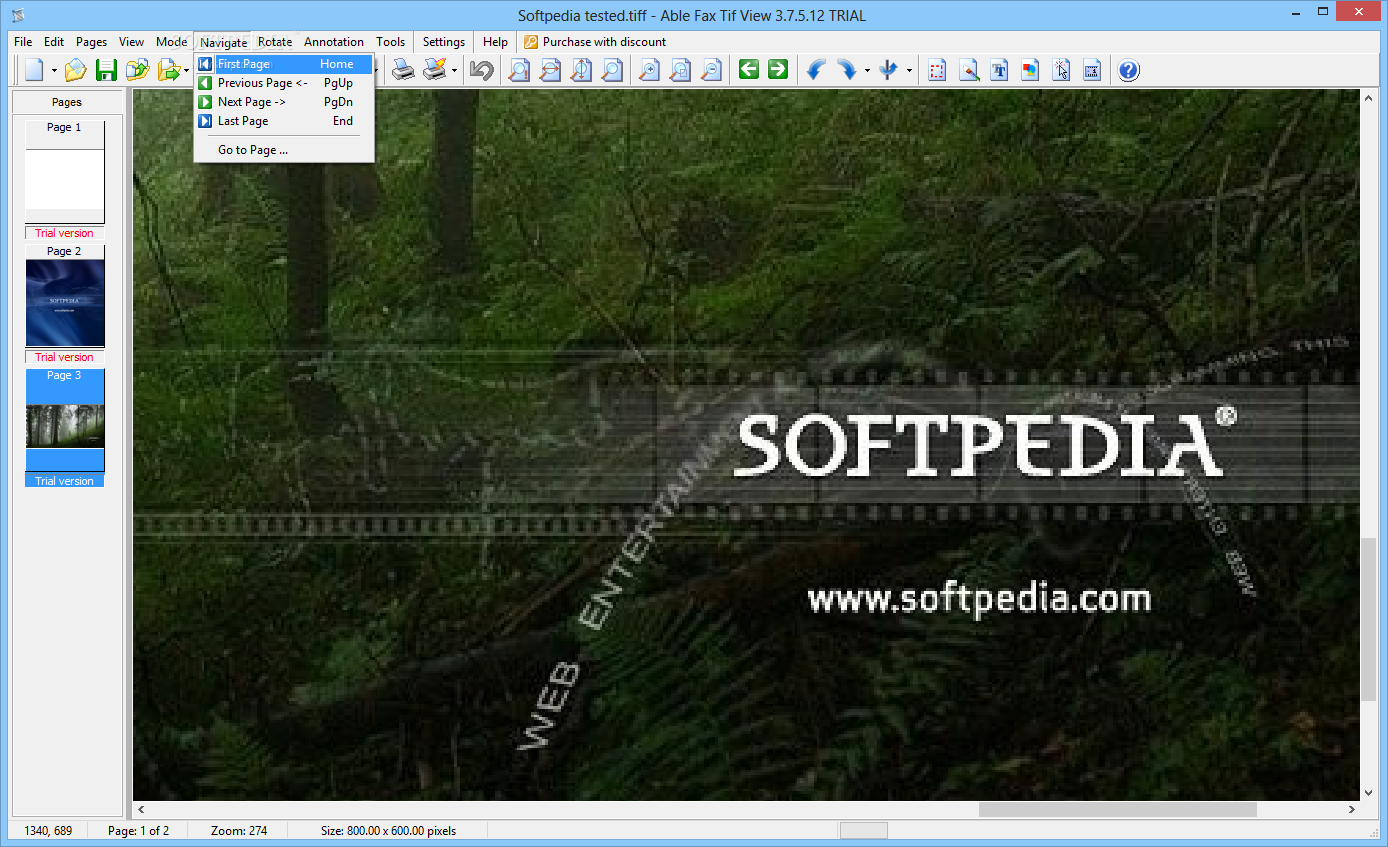Open the Edit menu
The image size is (1388, 847).
(x=54, y=42)
